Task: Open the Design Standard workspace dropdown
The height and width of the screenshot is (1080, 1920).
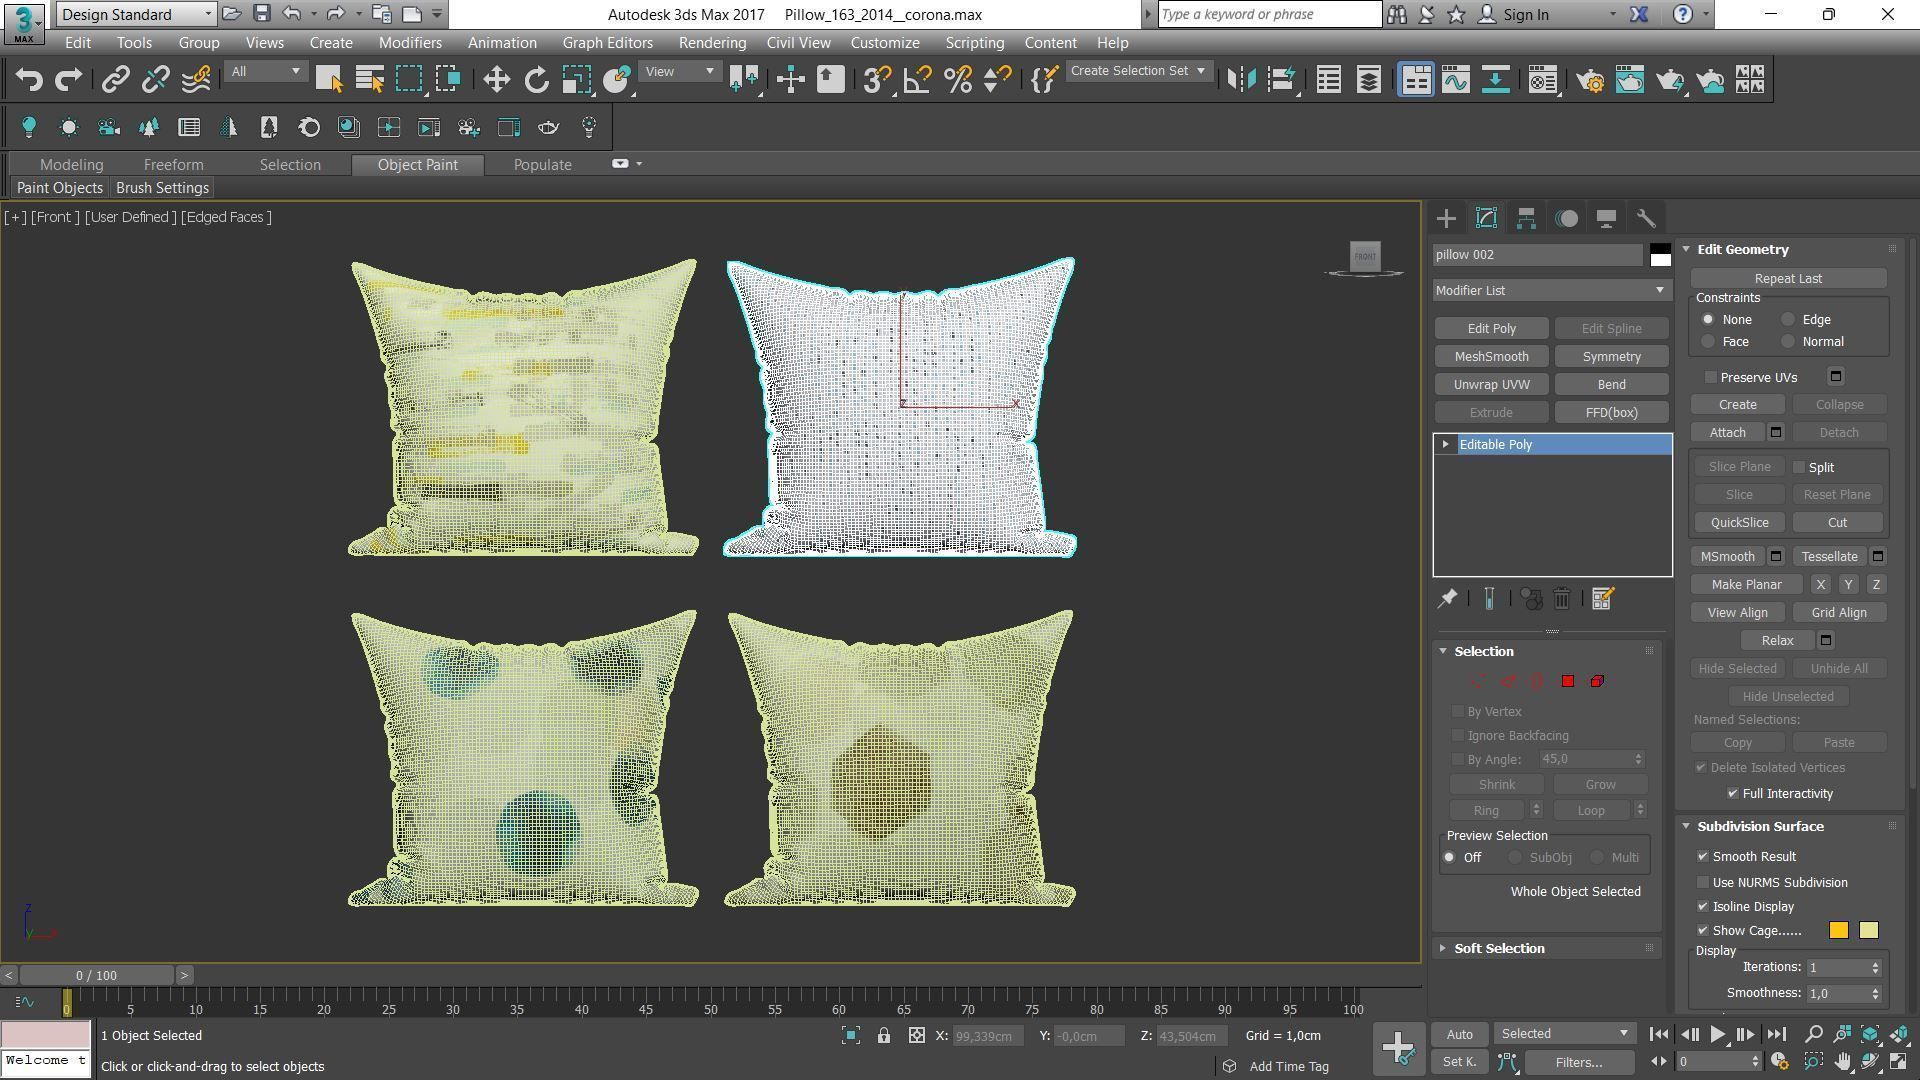Action: (x=136, y=14)
